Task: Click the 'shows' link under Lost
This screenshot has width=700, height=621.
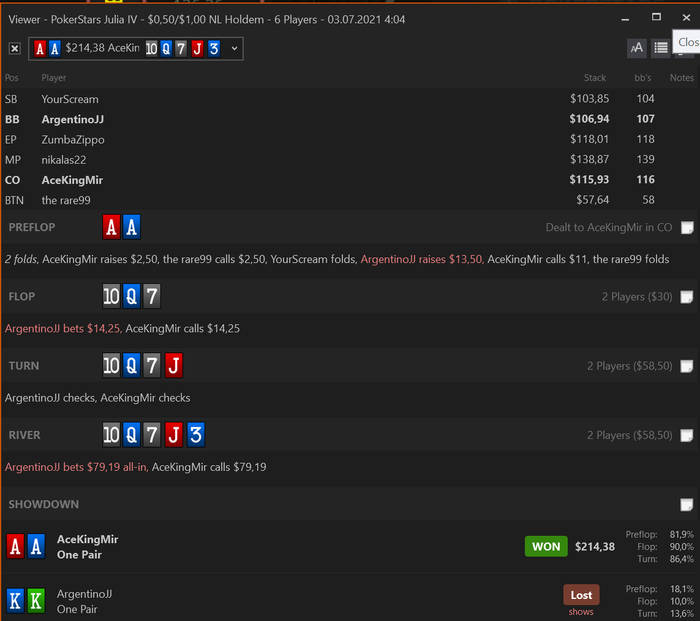Action: click(581, 612)
